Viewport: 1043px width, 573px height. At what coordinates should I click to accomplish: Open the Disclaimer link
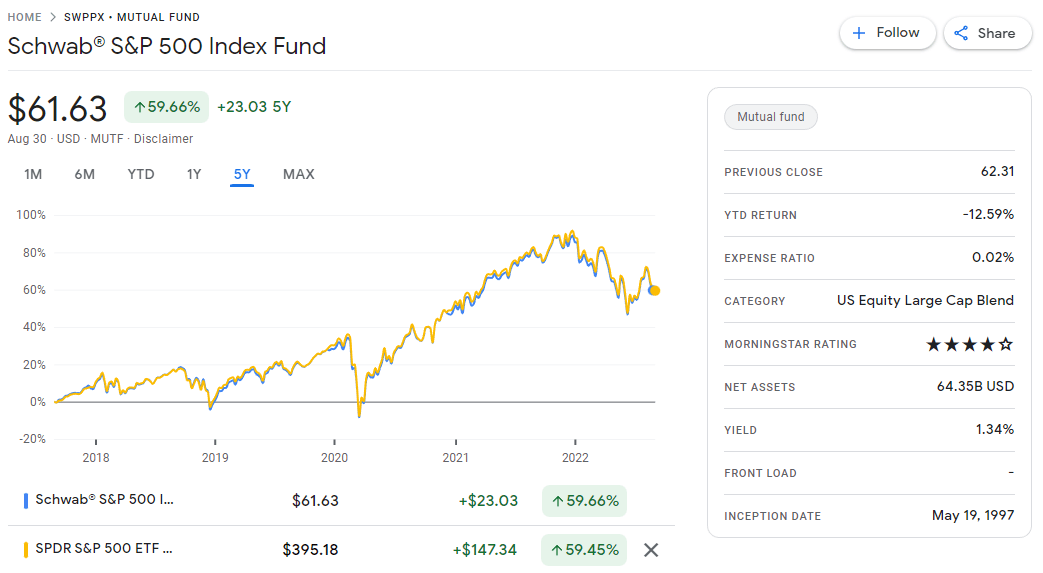164,139
